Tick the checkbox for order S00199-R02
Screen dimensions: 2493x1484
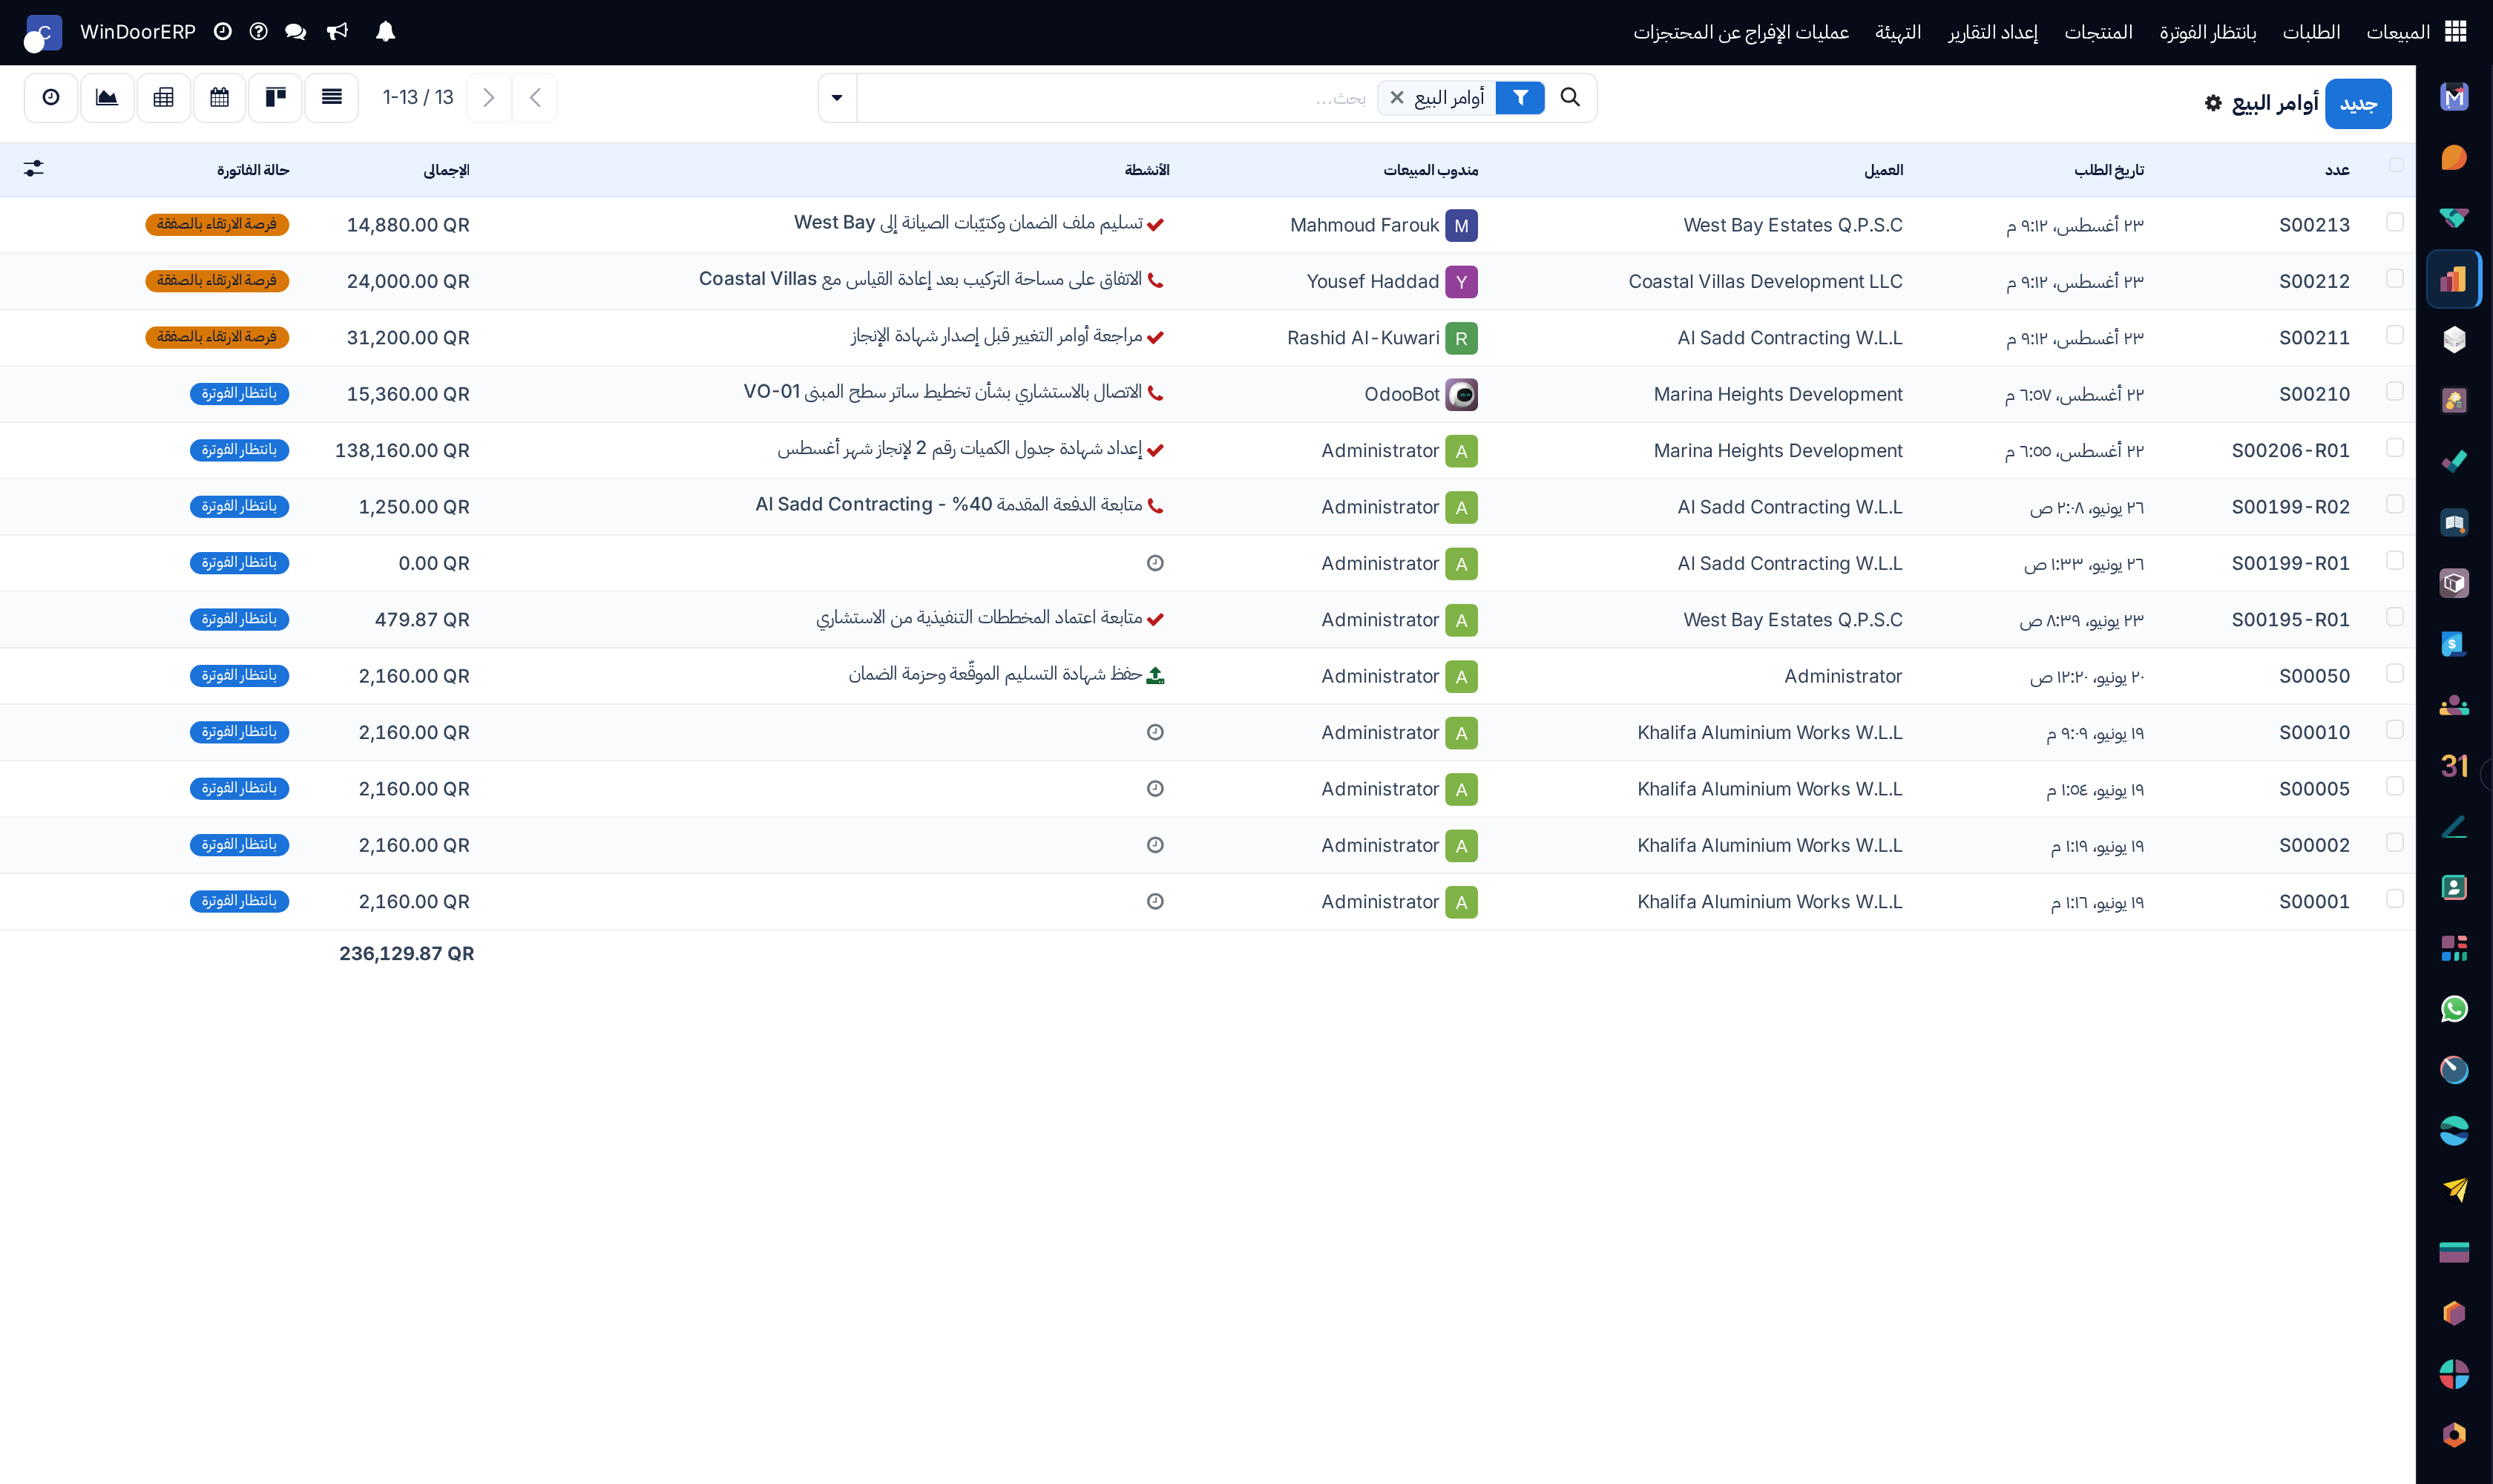pyautogui.click(x=2395, y=504)
